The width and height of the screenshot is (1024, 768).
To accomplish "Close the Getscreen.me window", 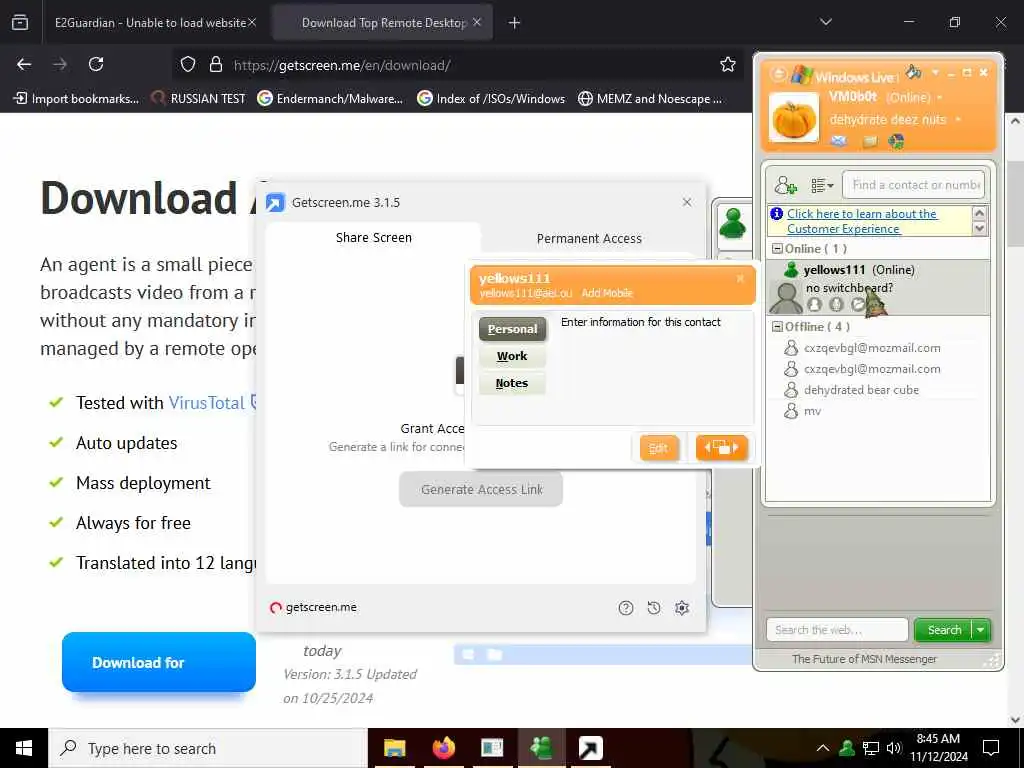I will [x=687, y=202].
